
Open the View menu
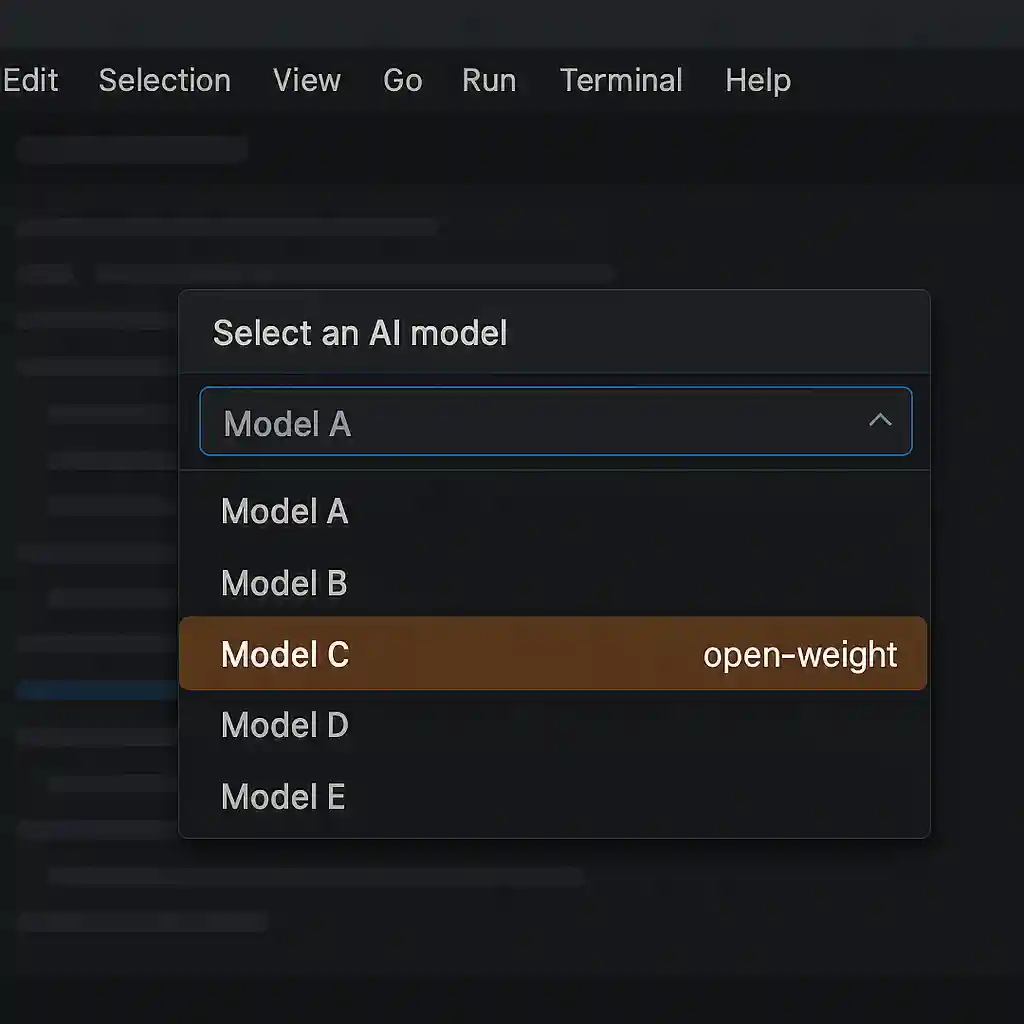point(307,80)
